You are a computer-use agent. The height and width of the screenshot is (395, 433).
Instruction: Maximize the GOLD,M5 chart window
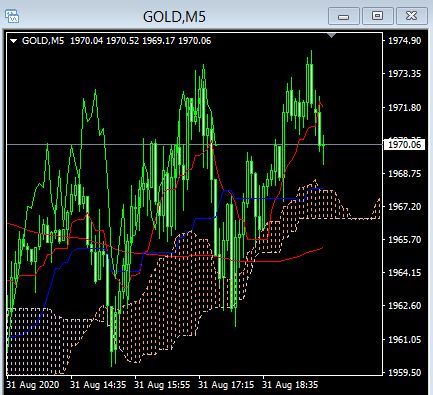377,16
